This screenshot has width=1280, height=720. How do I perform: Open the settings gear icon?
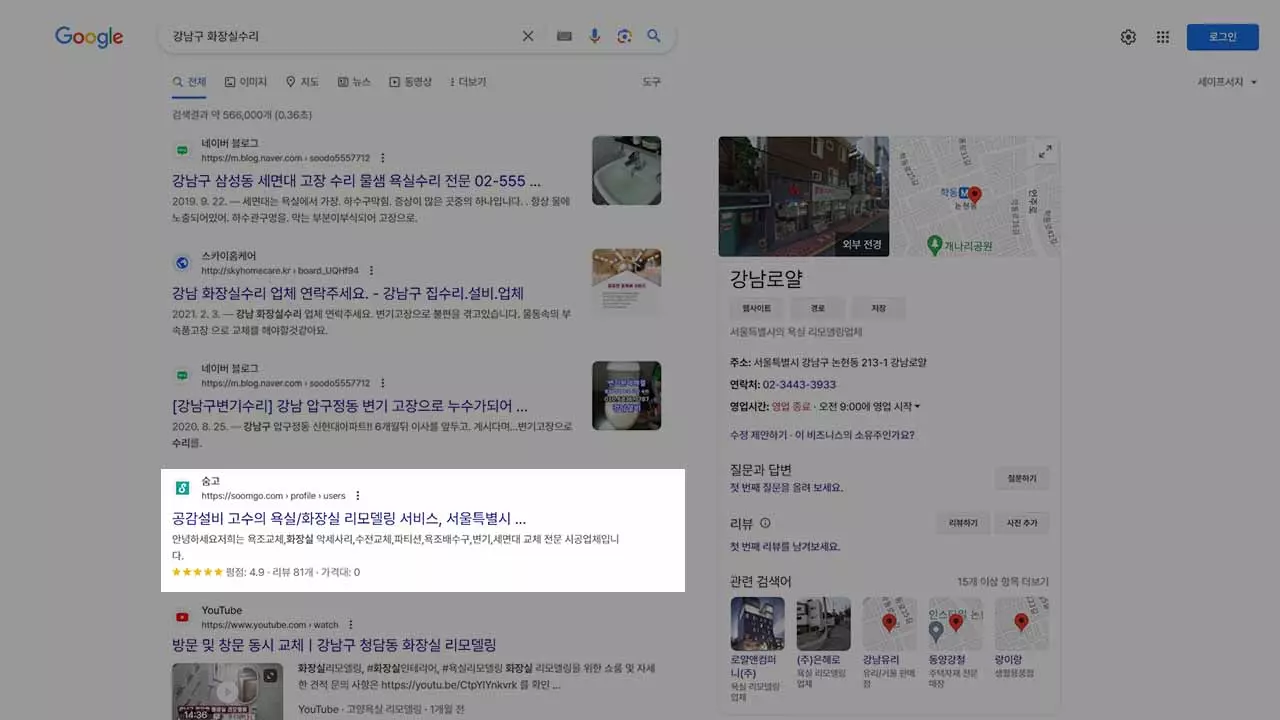1128,37
